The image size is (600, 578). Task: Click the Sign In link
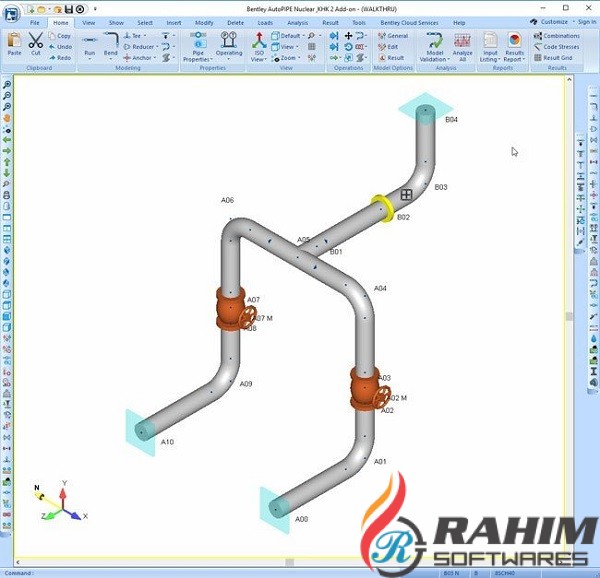click(587, 22)
